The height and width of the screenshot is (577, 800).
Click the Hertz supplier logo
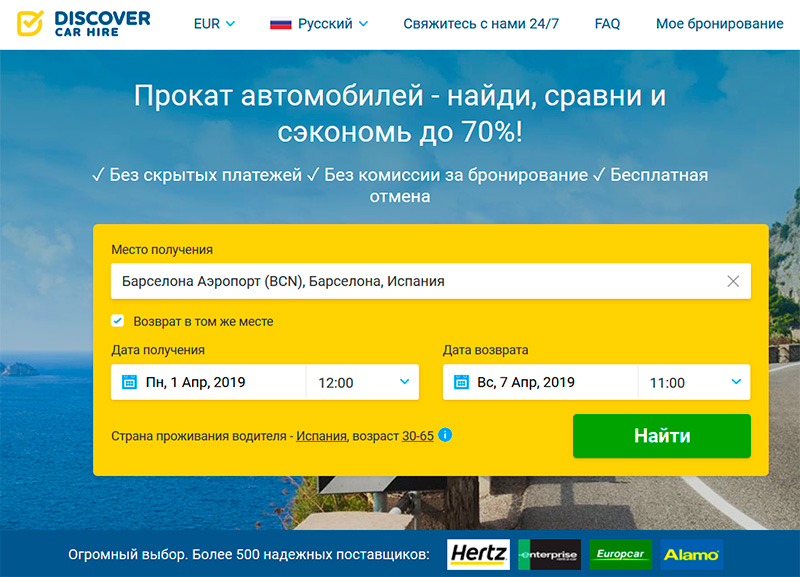pyautogui.click(x=478, y=554)
